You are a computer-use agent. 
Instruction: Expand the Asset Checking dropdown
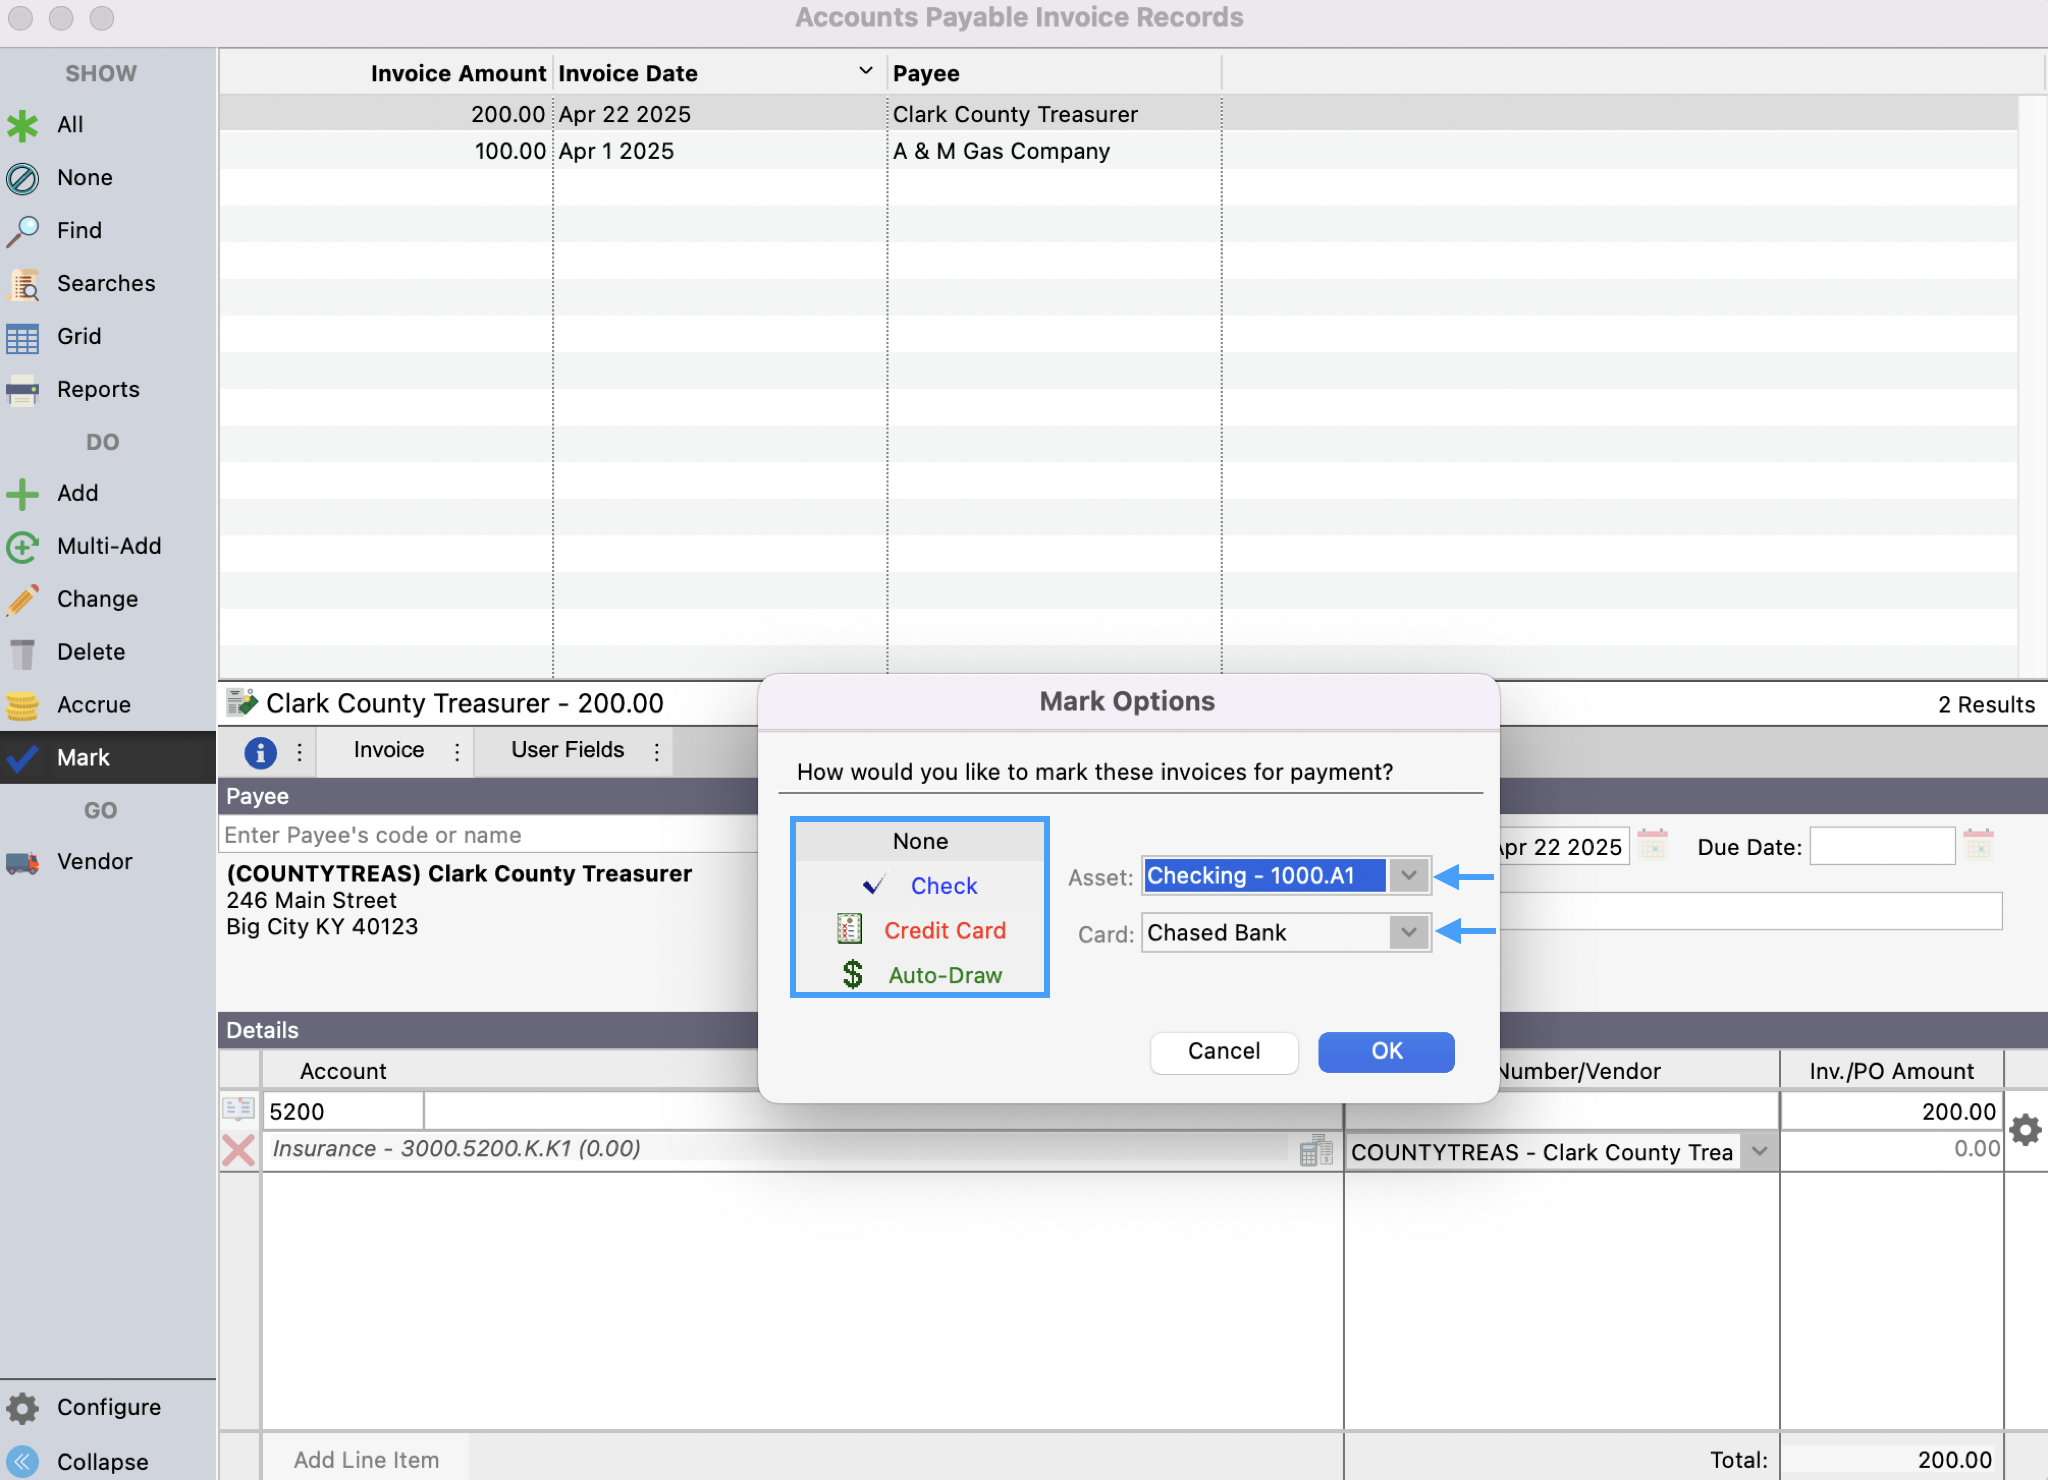(1408, 877)
